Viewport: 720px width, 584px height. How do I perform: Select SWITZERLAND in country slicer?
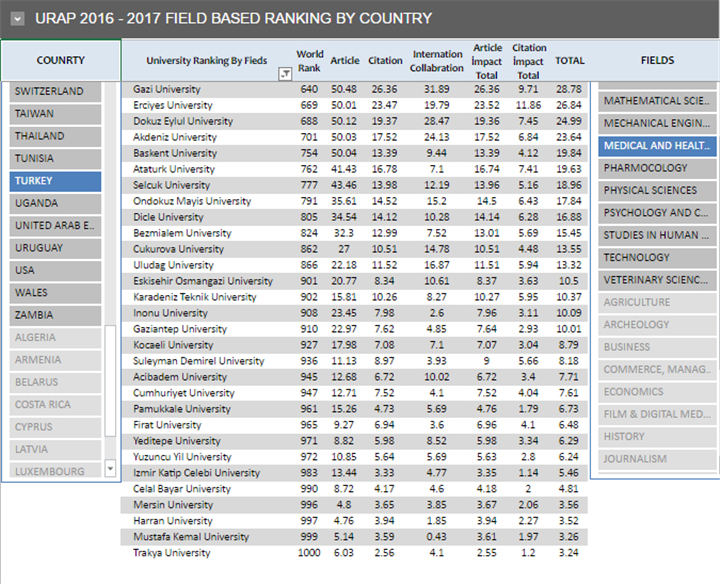[55, 91]
